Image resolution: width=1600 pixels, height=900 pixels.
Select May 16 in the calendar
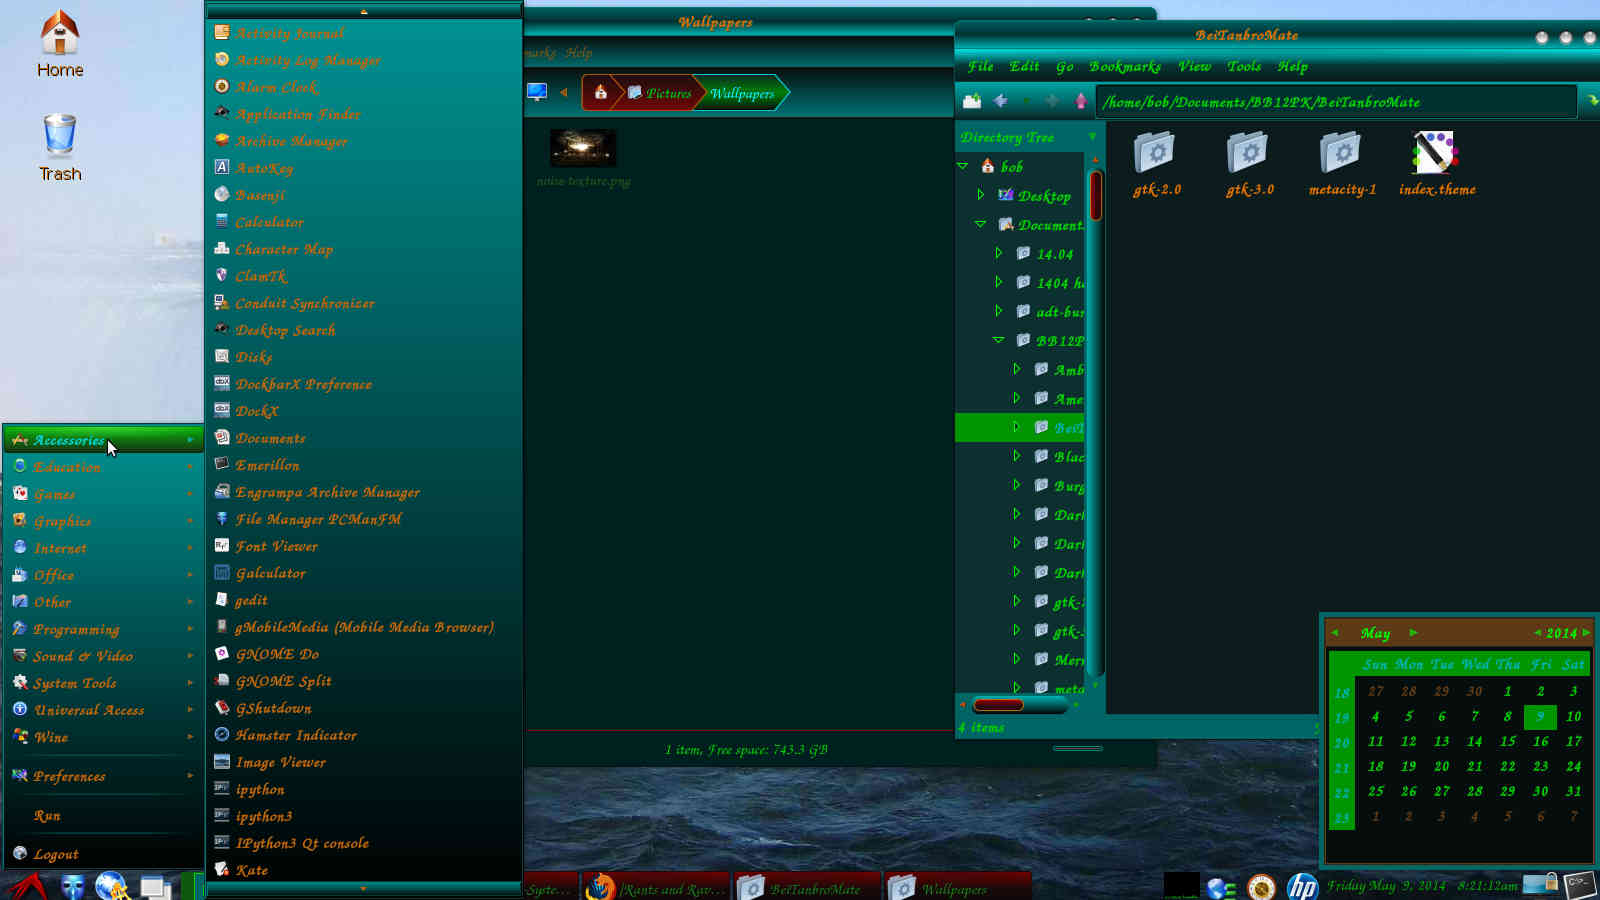point(1541,741)
